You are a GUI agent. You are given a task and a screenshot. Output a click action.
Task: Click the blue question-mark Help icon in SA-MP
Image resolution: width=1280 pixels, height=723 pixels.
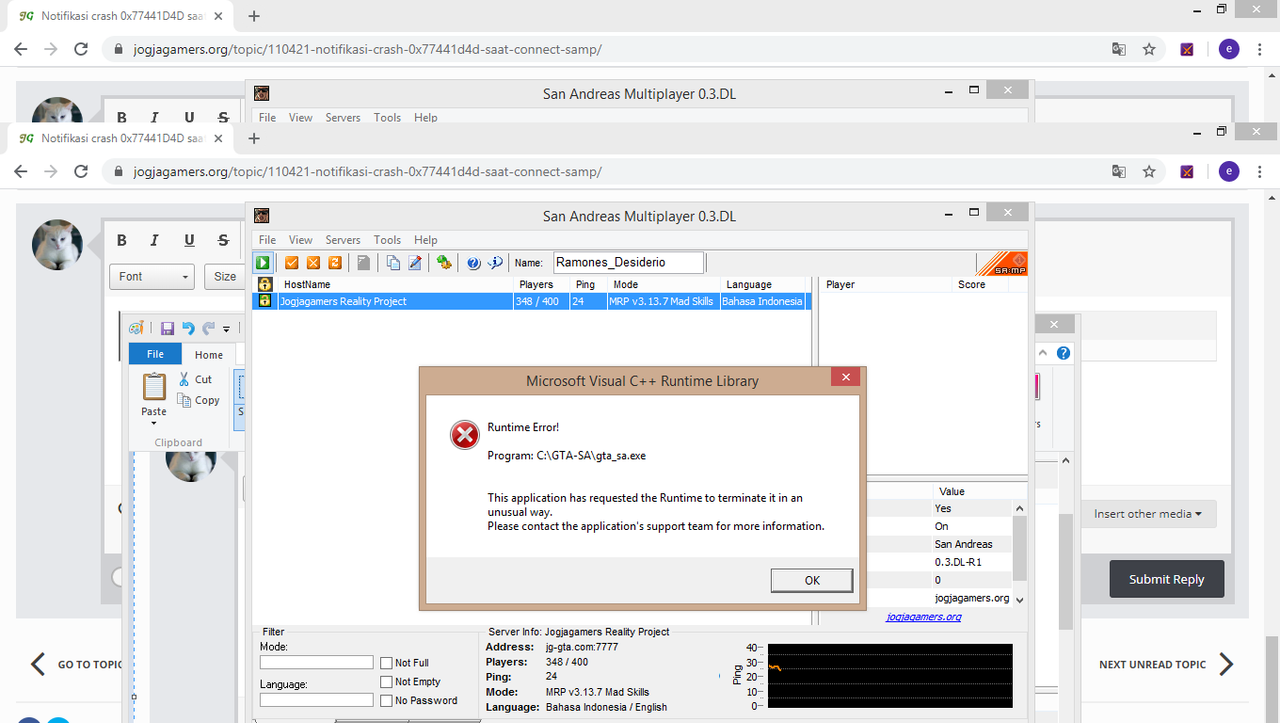474,263
